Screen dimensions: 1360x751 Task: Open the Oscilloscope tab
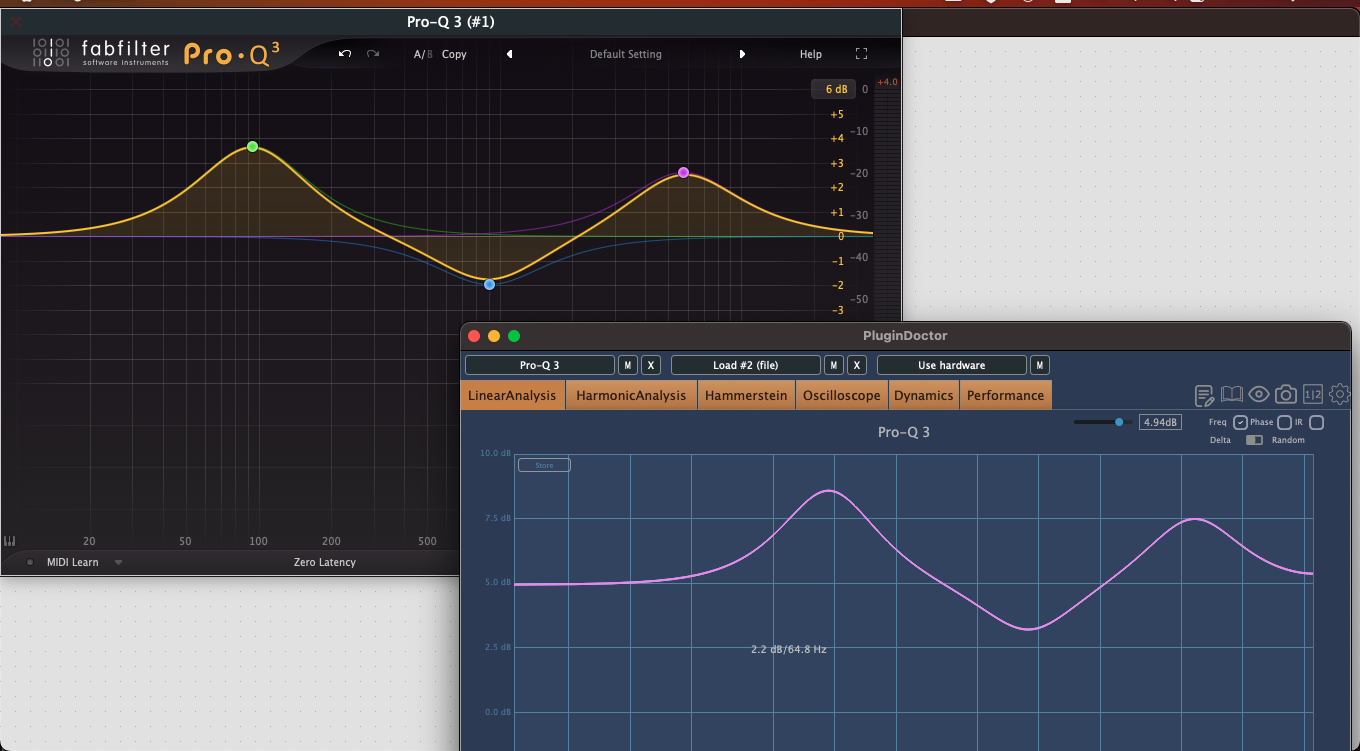tap(842, 395)
